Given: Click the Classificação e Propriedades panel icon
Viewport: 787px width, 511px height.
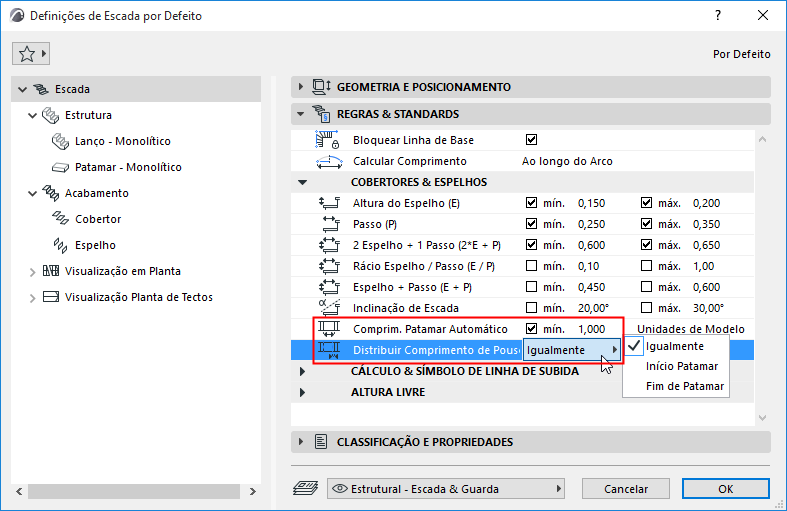Looking at the screenshot, I should click(x=321, y=442).
